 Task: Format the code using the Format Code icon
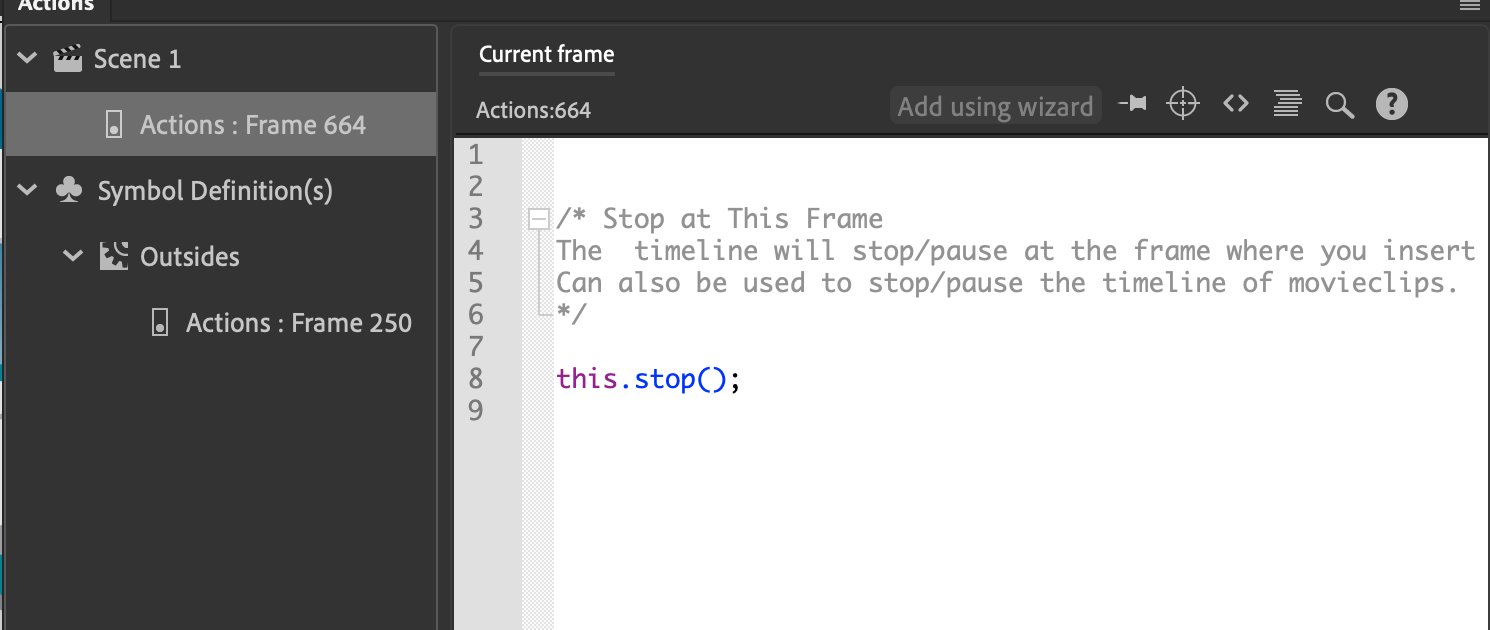coord(1287,104)
